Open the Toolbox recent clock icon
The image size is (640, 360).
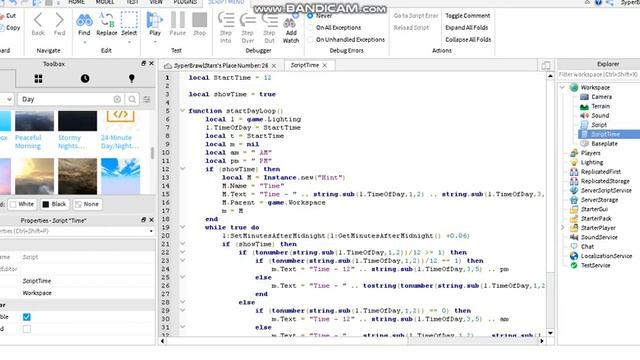(x=85, y=79)
